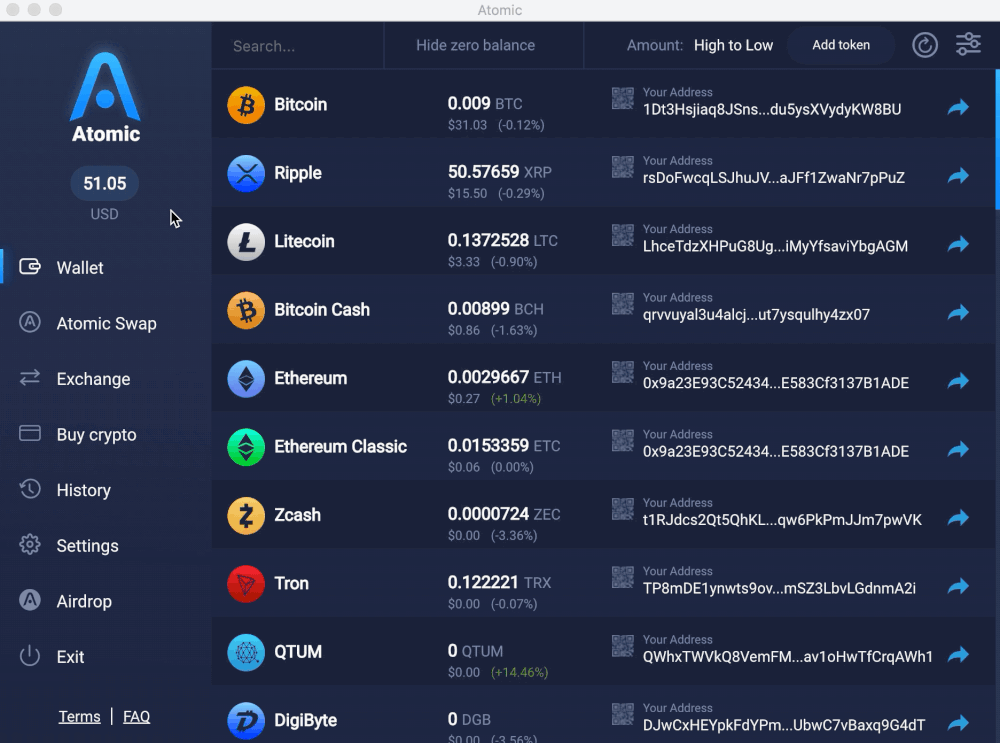Open the Airdrop section
Image resolution: width=1000 pixels, height=743 pixels.
pos(84,601)
